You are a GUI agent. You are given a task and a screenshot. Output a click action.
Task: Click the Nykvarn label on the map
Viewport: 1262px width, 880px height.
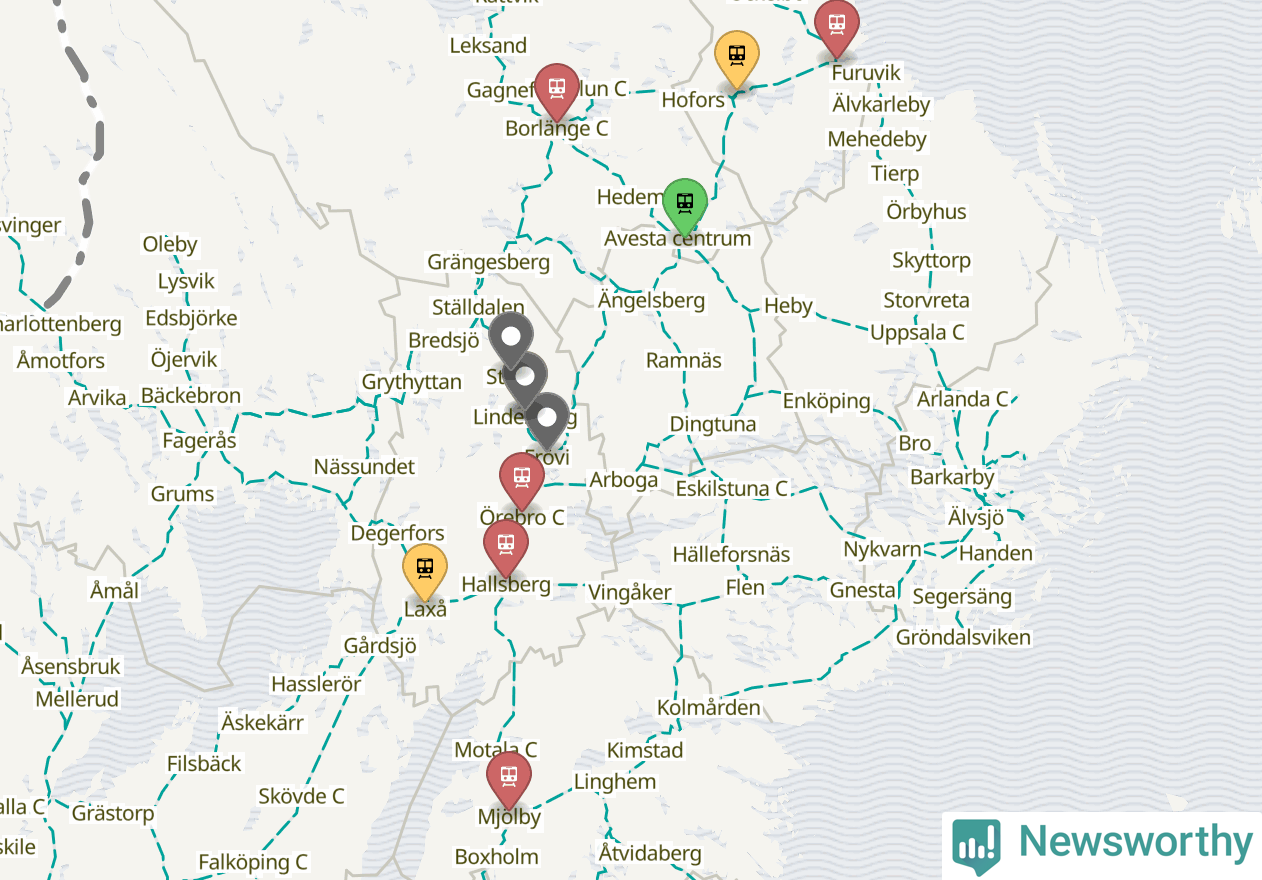point(882,550)
